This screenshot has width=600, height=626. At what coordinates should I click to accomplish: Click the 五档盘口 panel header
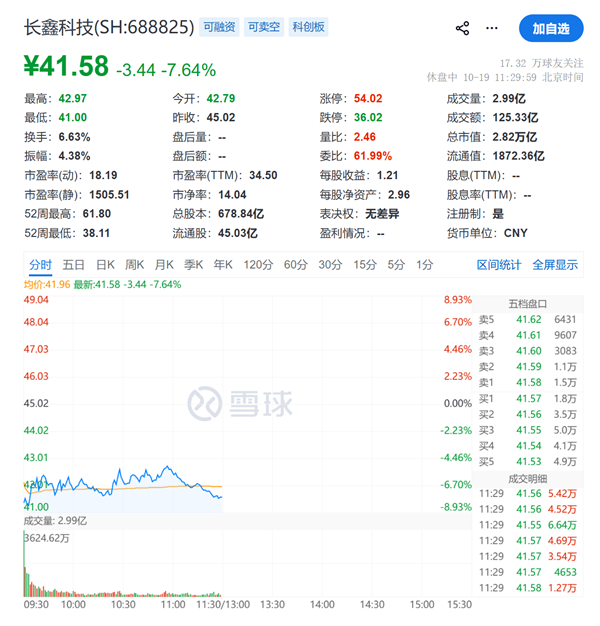pyautogui.click(x=527, y=304)
